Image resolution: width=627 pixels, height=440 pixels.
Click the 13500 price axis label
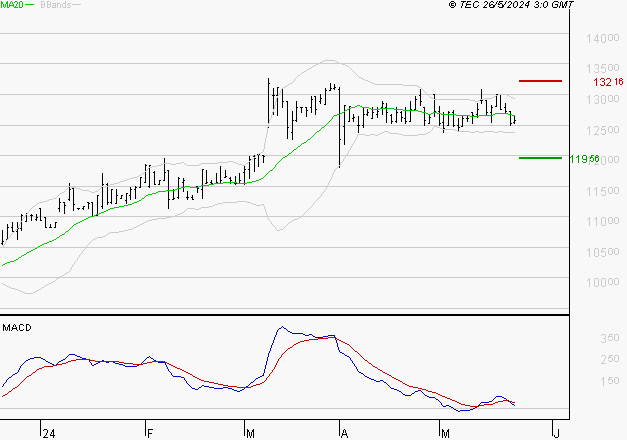pos(603,68)
